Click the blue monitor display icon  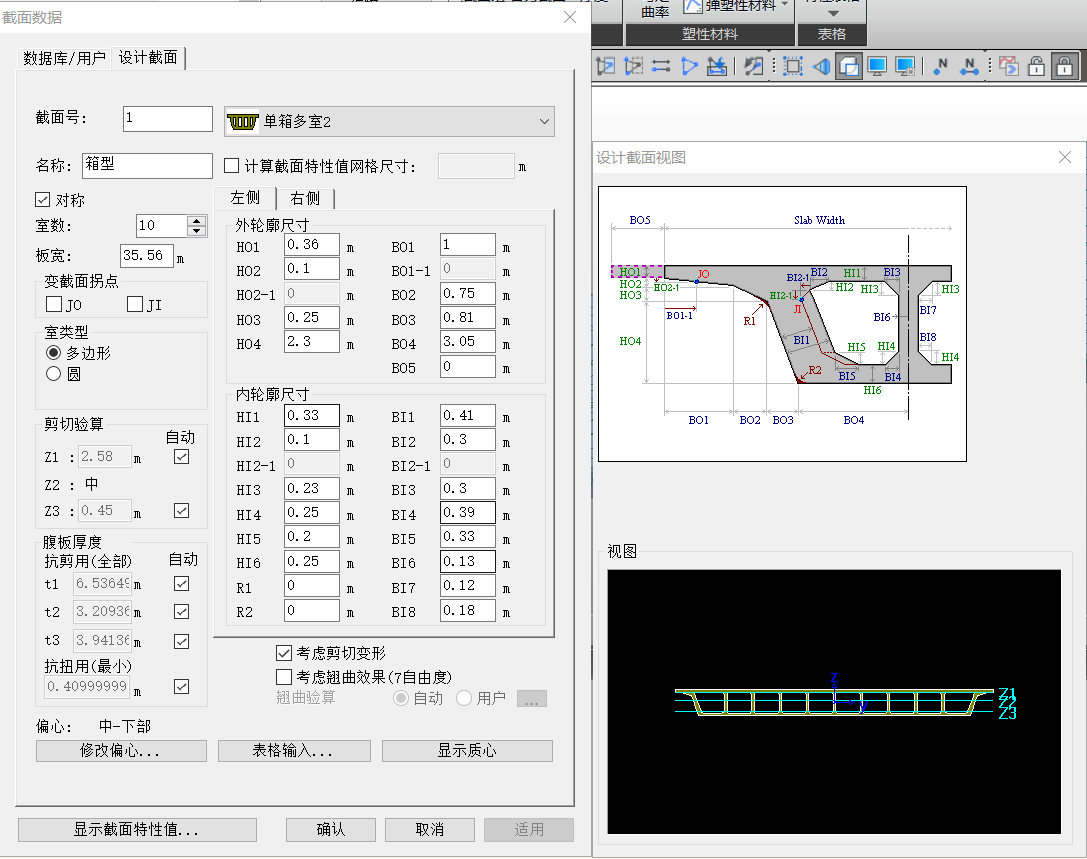pos(877,66)
